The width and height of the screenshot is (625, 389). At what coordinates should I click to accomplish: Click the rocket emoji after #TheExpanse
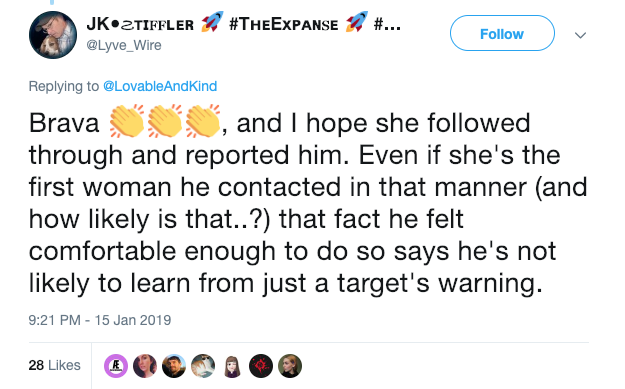tap(357, 22)
